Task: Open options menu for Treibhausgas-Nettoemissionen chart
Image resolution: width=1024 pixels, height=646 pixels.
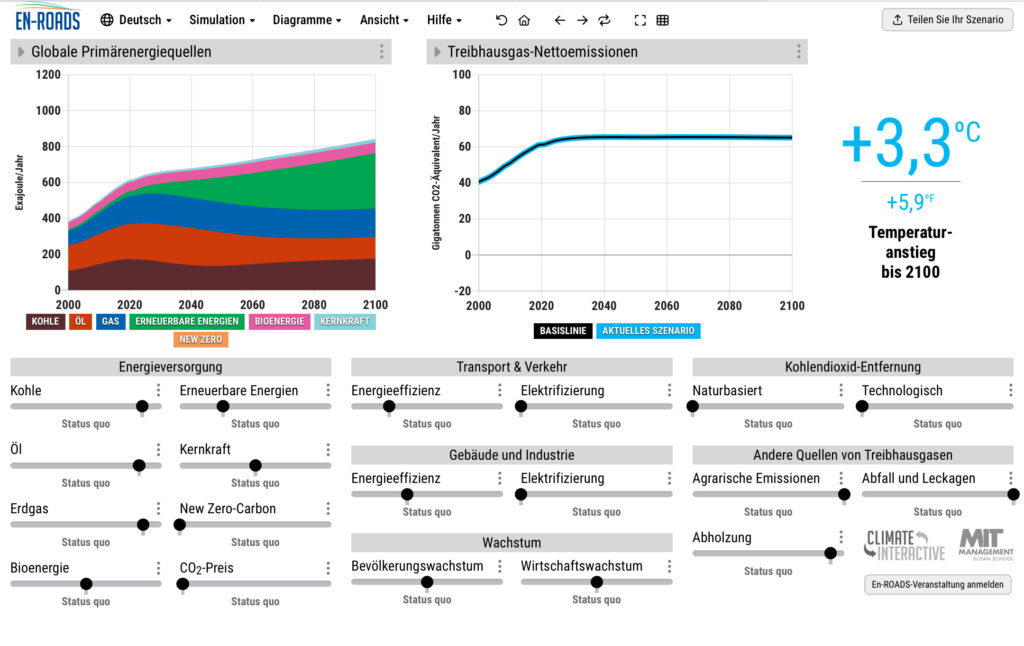Action: pyautogui.click(x=798, y=52)
